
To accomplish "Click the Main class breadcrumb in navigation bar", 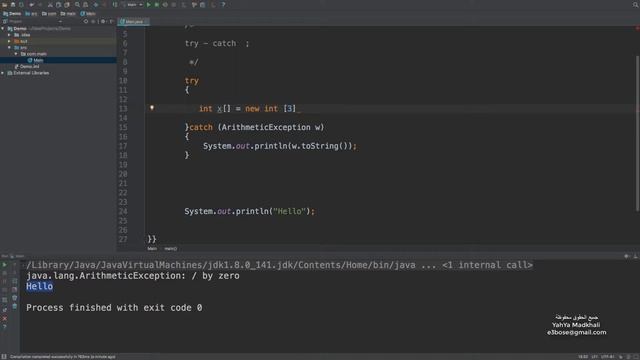I will click(88, 13).
